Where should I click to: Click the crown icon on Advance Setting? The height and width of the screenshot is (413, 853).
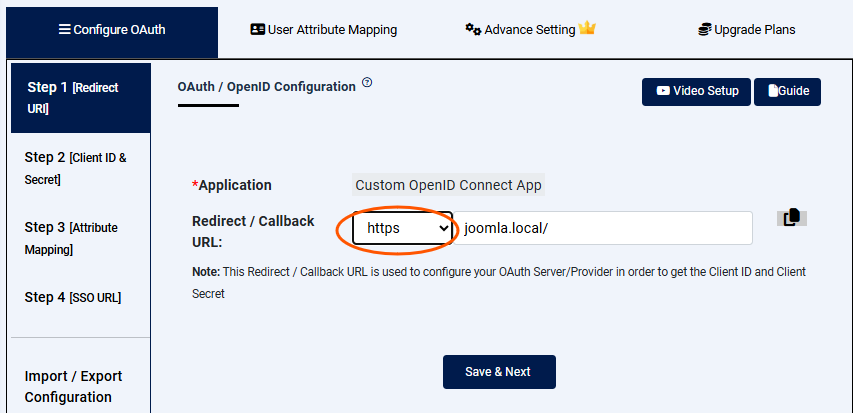pos(587,29)
